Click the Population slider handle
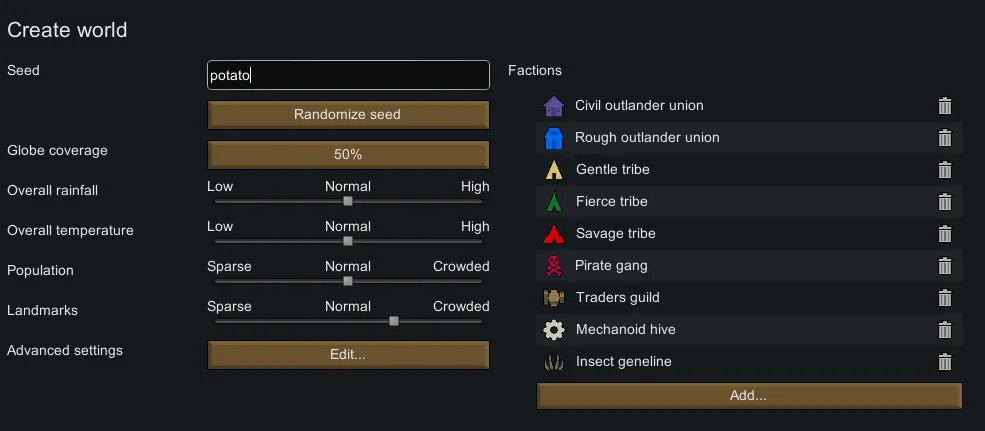 pos(348,281)
